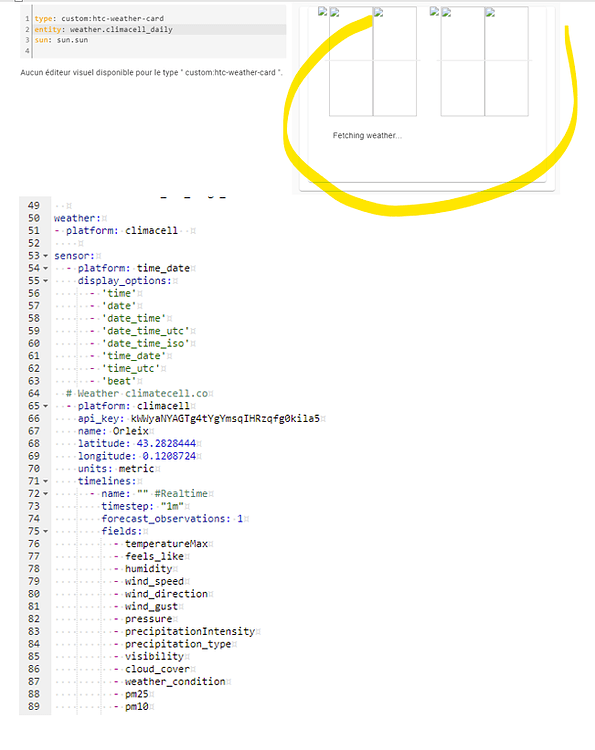Image resolution: width=595 pixels, height=750 pixels.
Task: Click the 'sun: sun.sun' line
Action: (x=61, y=40)
